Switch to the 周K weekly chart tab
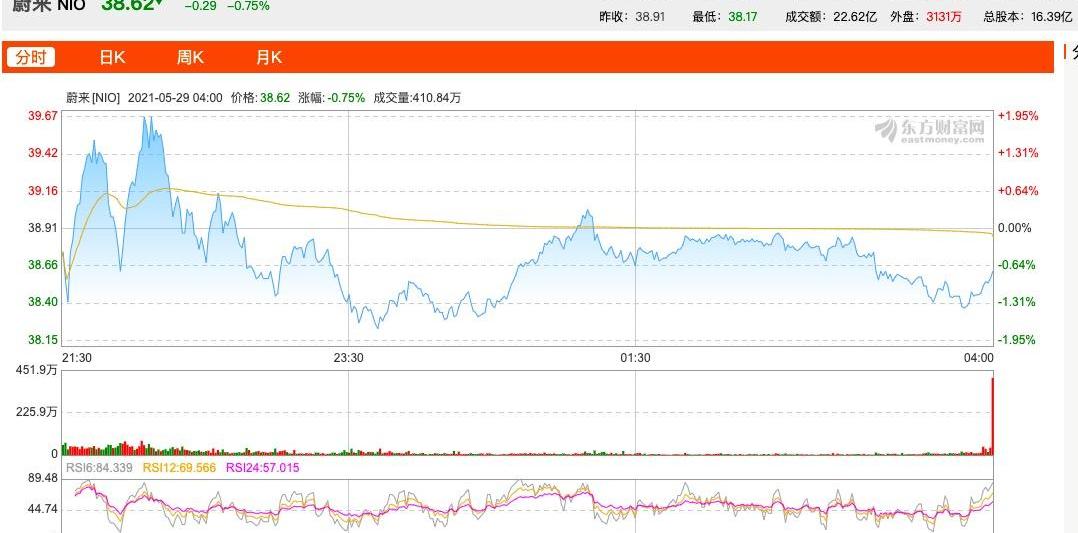 pos(190,57)
